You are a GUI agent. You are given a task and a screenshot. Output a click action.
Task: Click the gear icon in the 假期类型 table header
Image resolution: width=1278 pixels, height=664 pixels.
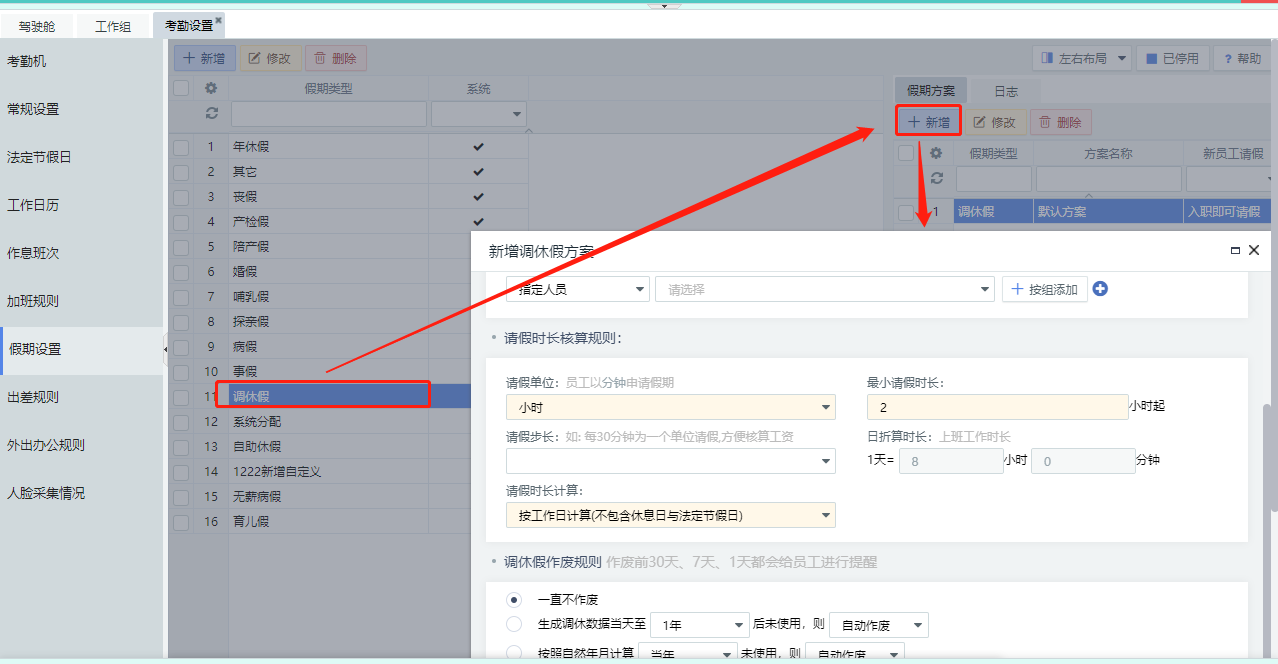(x=211, y=88)
